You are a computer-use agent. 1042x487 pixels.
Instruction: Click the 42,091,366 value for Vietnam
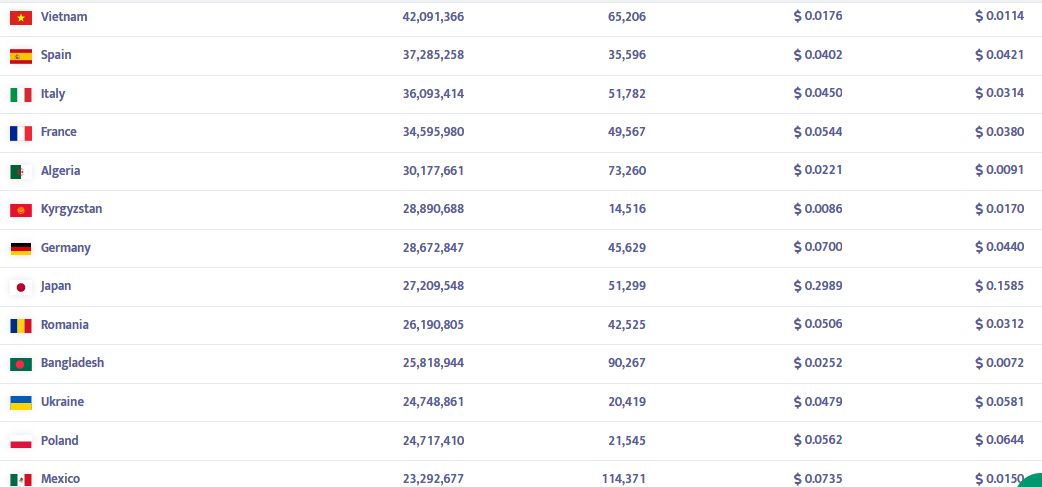[433, 17]
